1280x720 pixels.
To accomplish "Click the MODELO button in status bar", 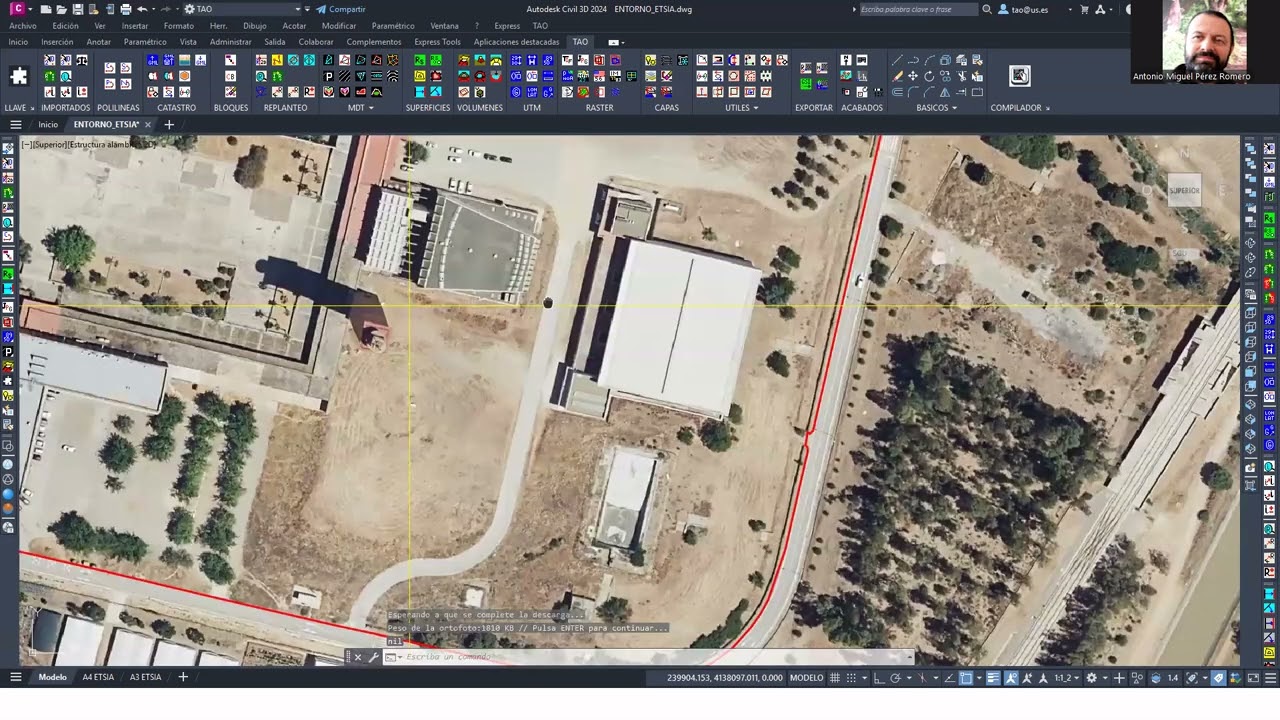I will tap(807, 678).
